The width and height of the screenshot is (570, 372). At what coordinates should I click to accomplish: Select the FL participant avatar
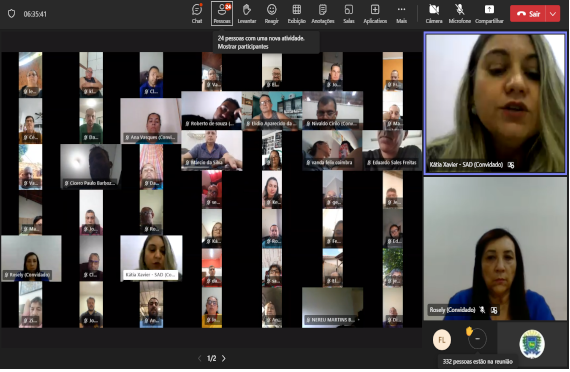(x=442, y=340)
